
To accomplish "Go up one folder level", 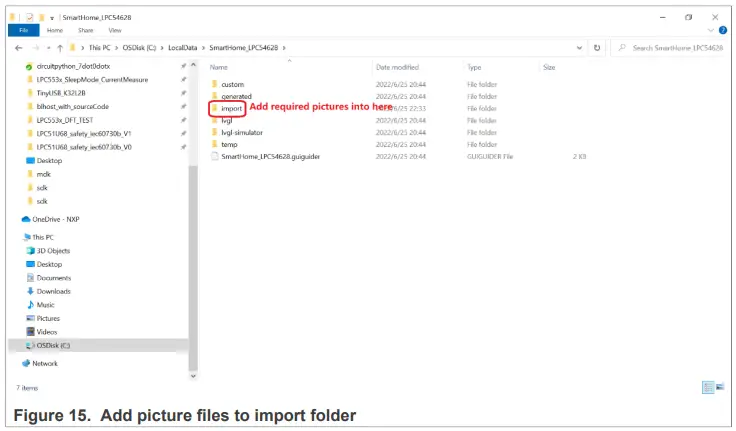I will [59, 47].
